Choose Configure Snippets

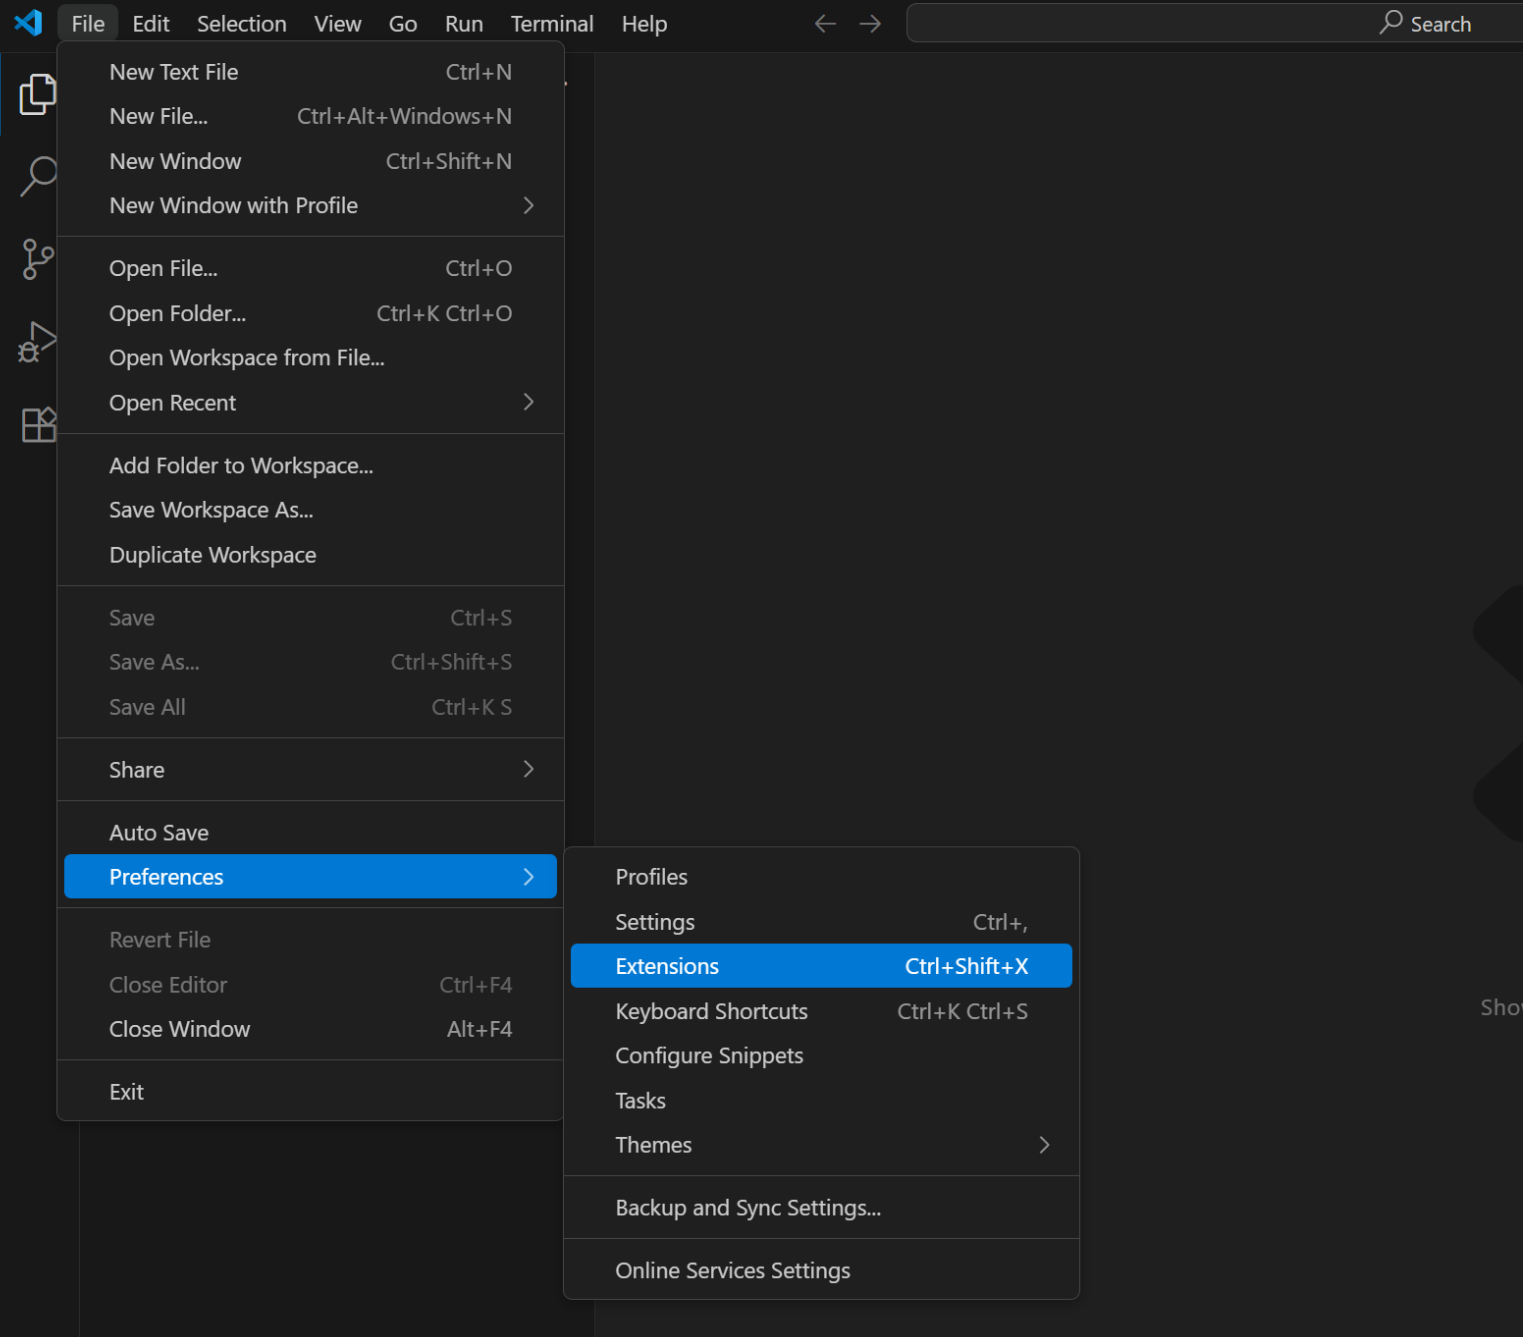821,1056
